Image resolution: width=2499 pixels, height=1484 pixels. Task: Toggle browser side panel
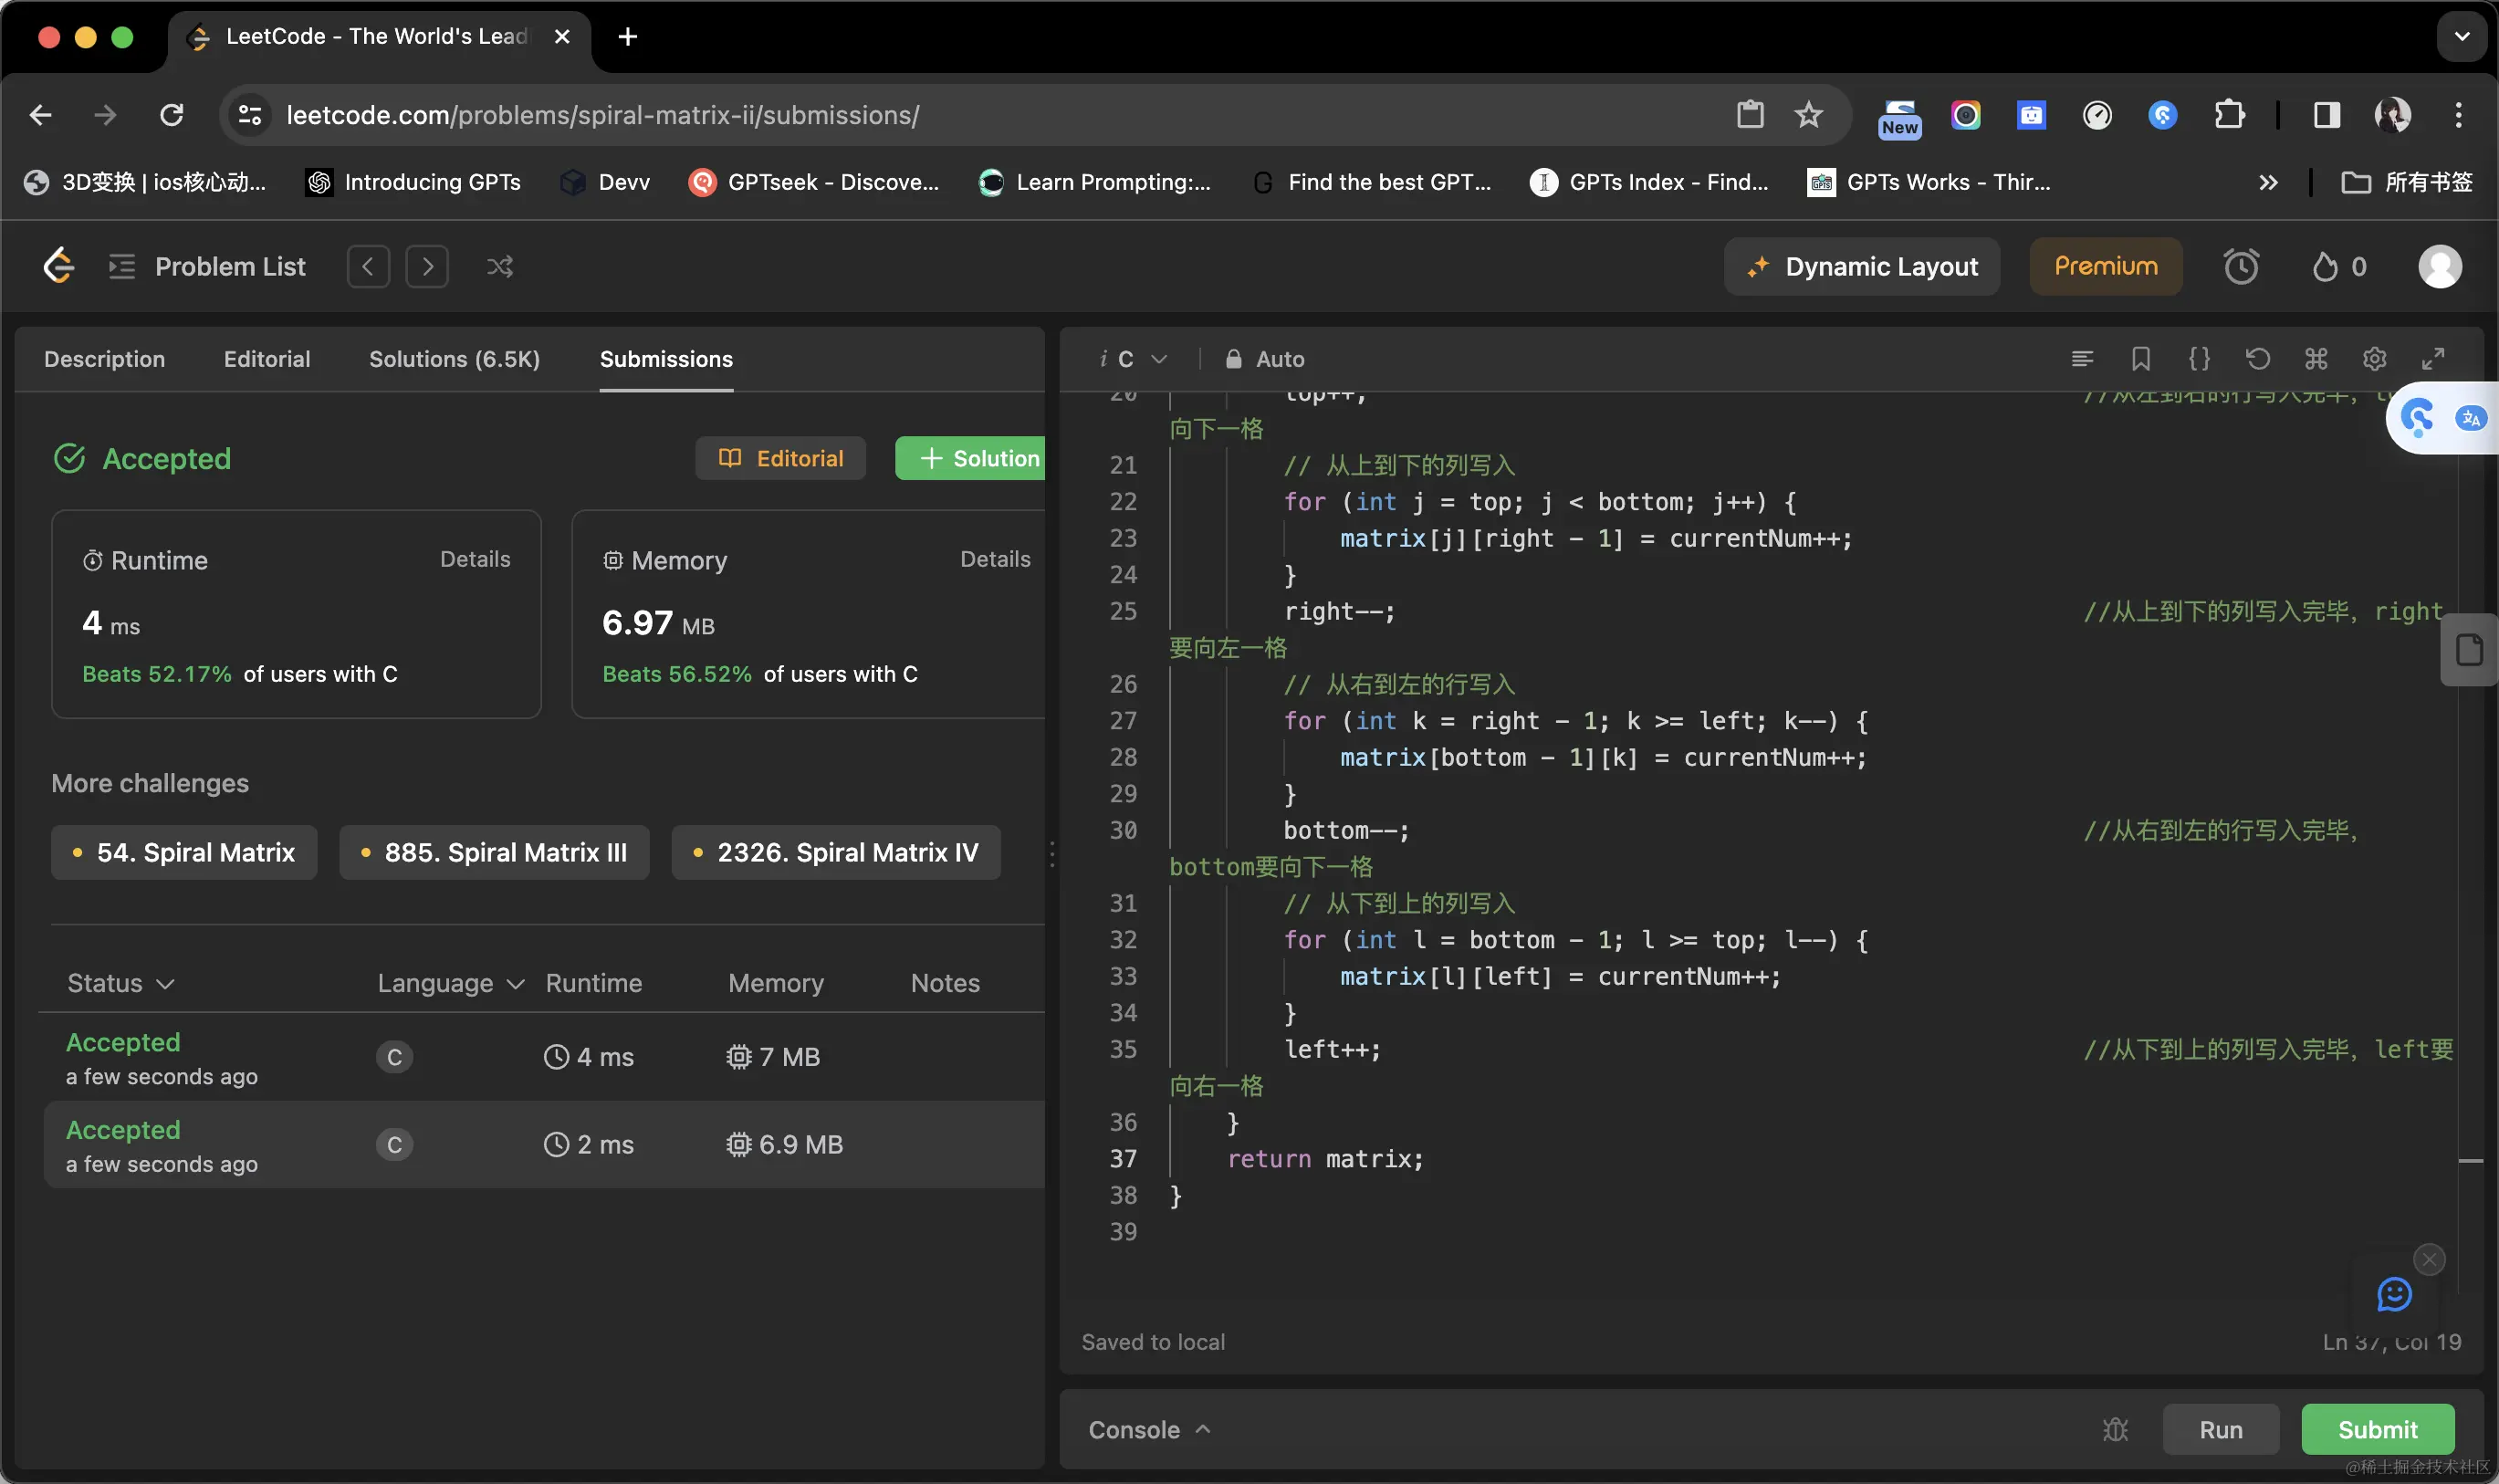click(2326, 115)
